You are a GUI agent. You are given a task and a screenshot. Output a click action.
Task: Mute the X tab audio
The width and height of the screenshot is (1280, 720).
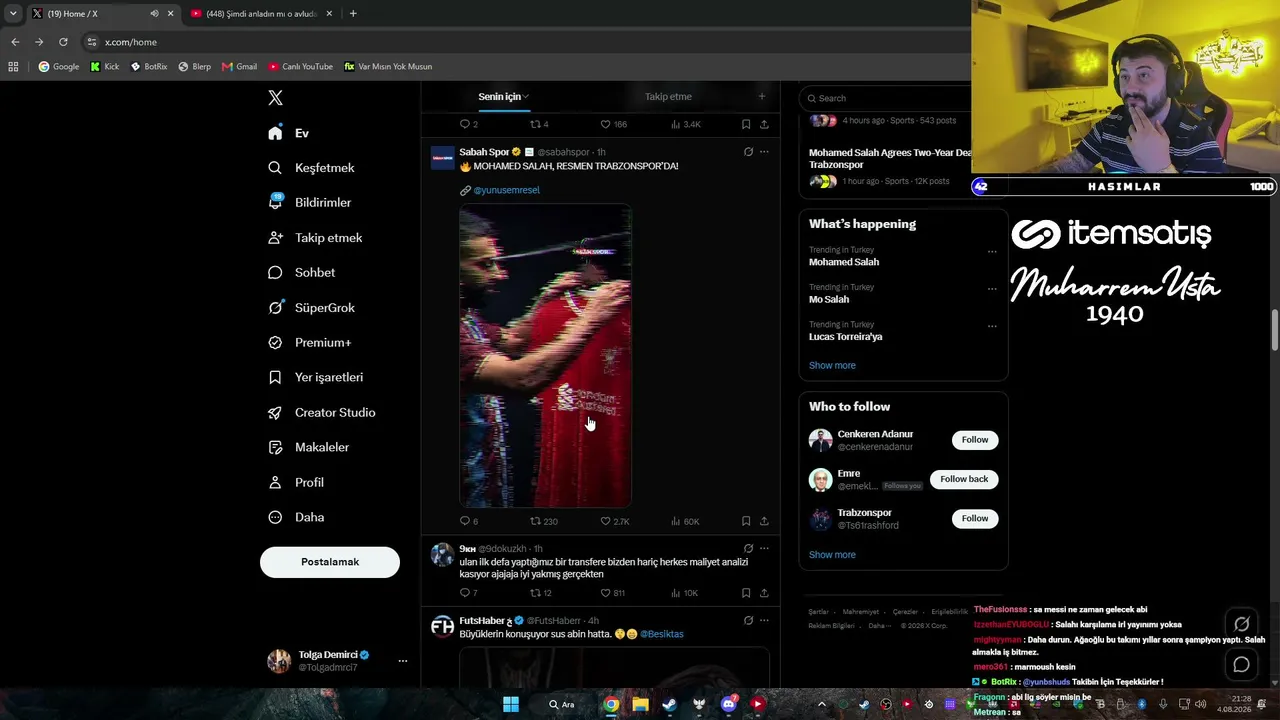(154, 14)
